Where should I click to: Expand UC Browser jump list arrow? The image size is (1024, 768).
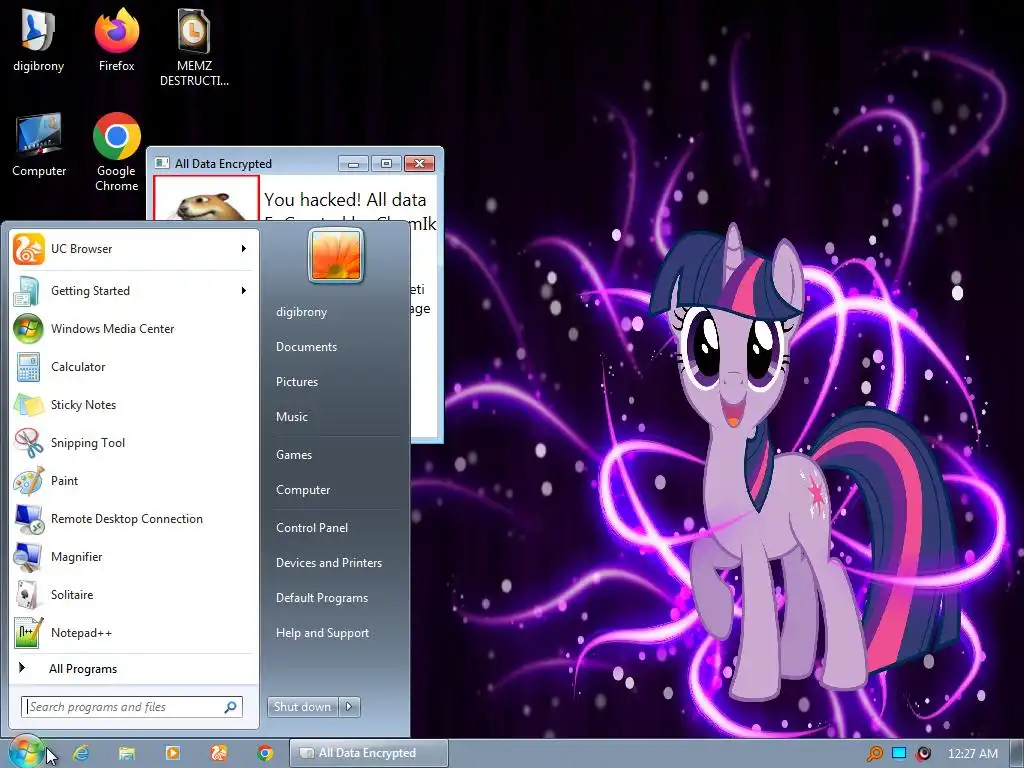[x=244, y=249]
